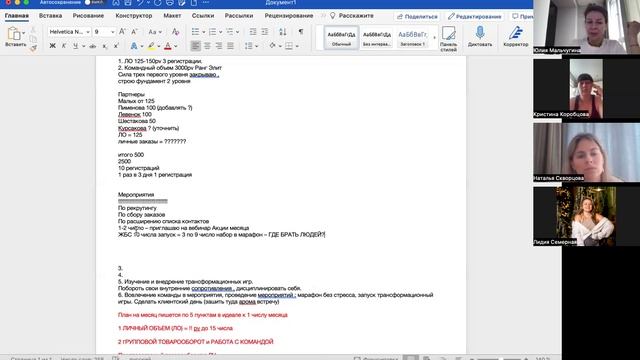Image resolution: width=640 pixels, height=360 pixels.
Task: Select Юлия Мальчугина's video thumbnail
Action: point(586,27)
